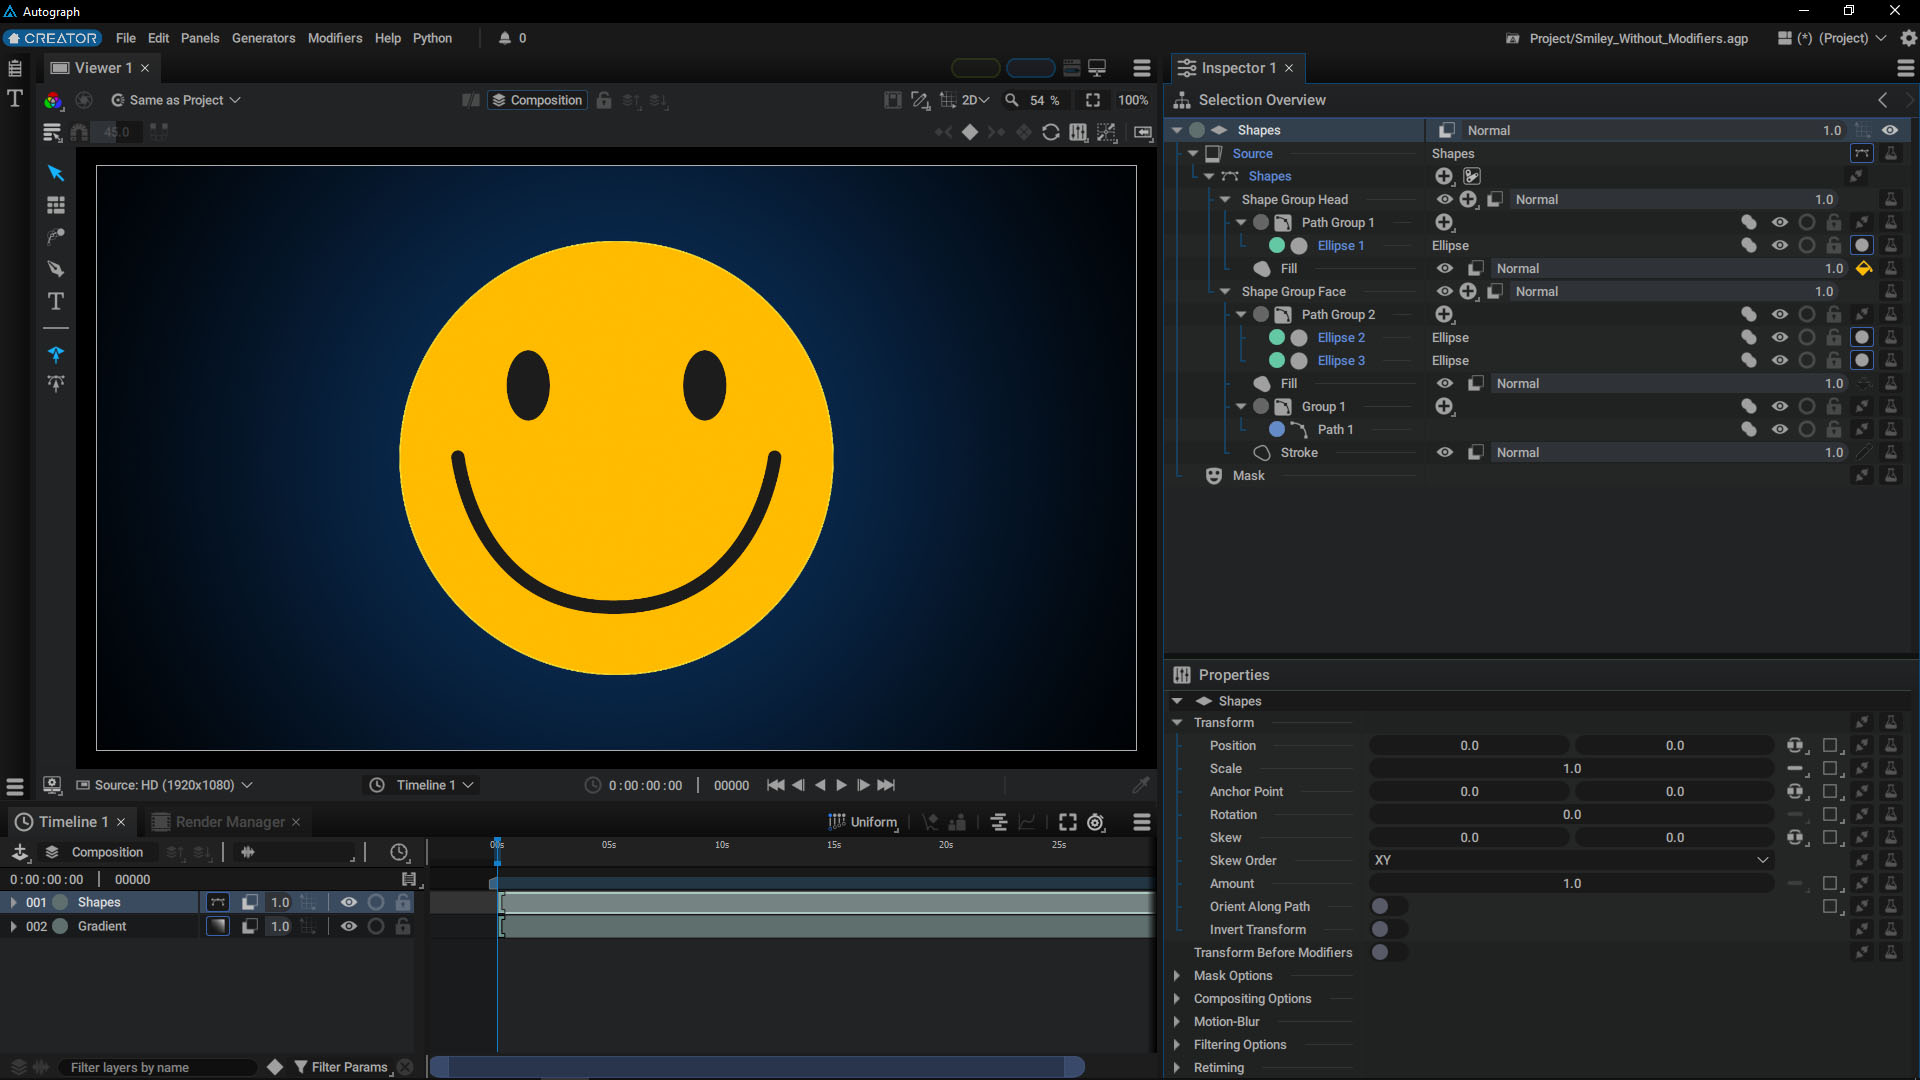Screen dimensions: 1920x1080
Task: Open project settings gear icon
Action: point(1908,38)
